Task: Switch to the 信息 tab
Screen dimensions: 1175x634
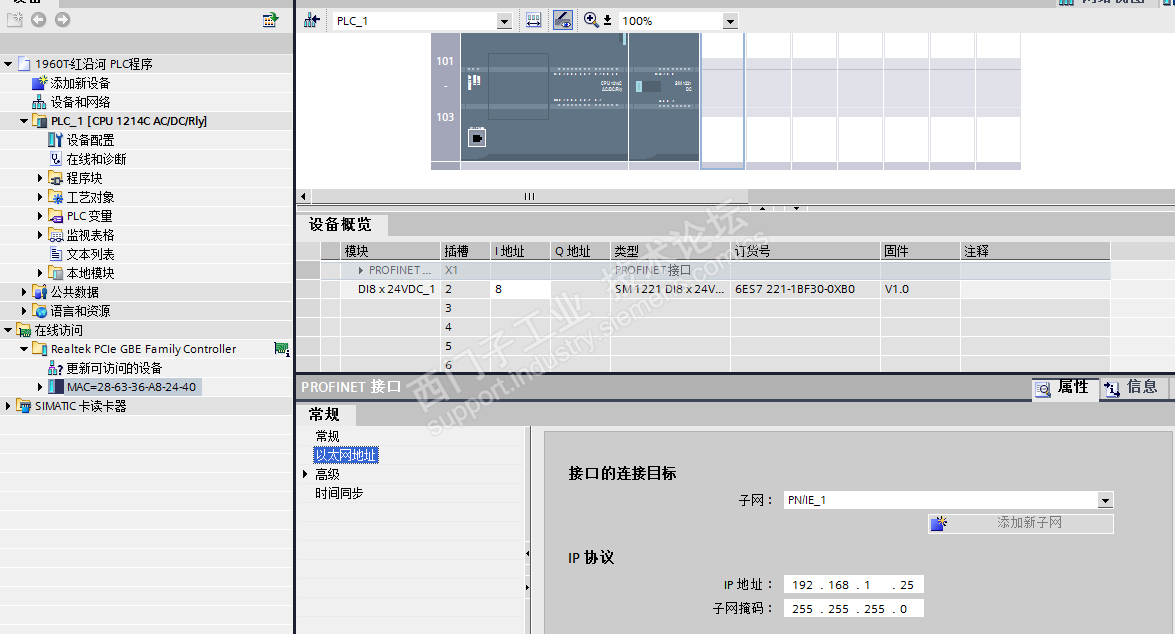Action: [1133, 388]
